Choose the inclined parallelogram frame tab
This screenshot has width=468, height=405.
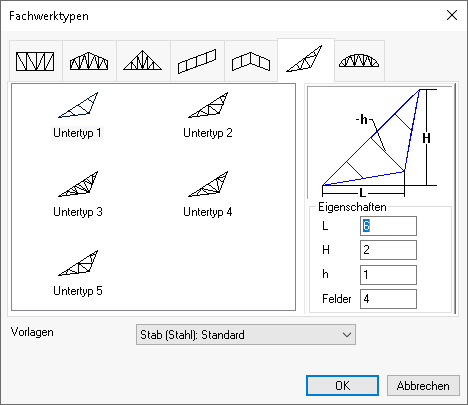(197, 61)
